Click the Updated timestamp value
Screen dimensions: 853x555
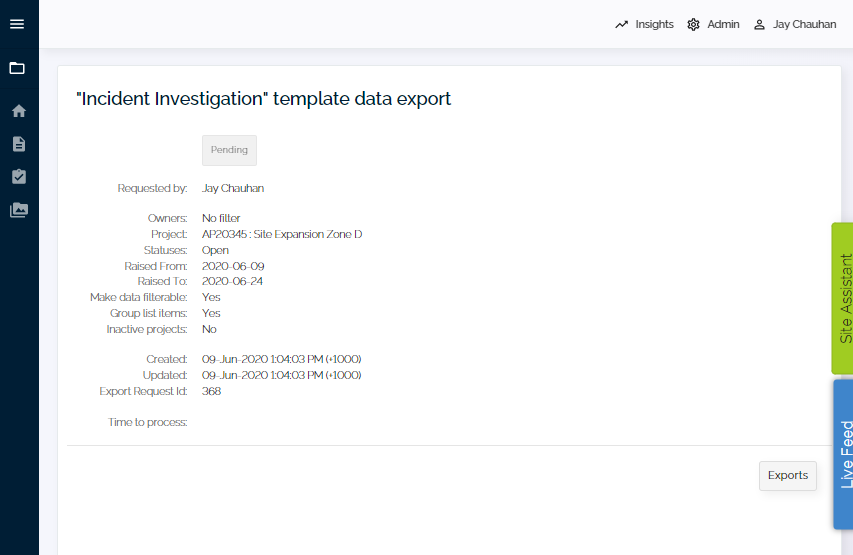(282, 375)
